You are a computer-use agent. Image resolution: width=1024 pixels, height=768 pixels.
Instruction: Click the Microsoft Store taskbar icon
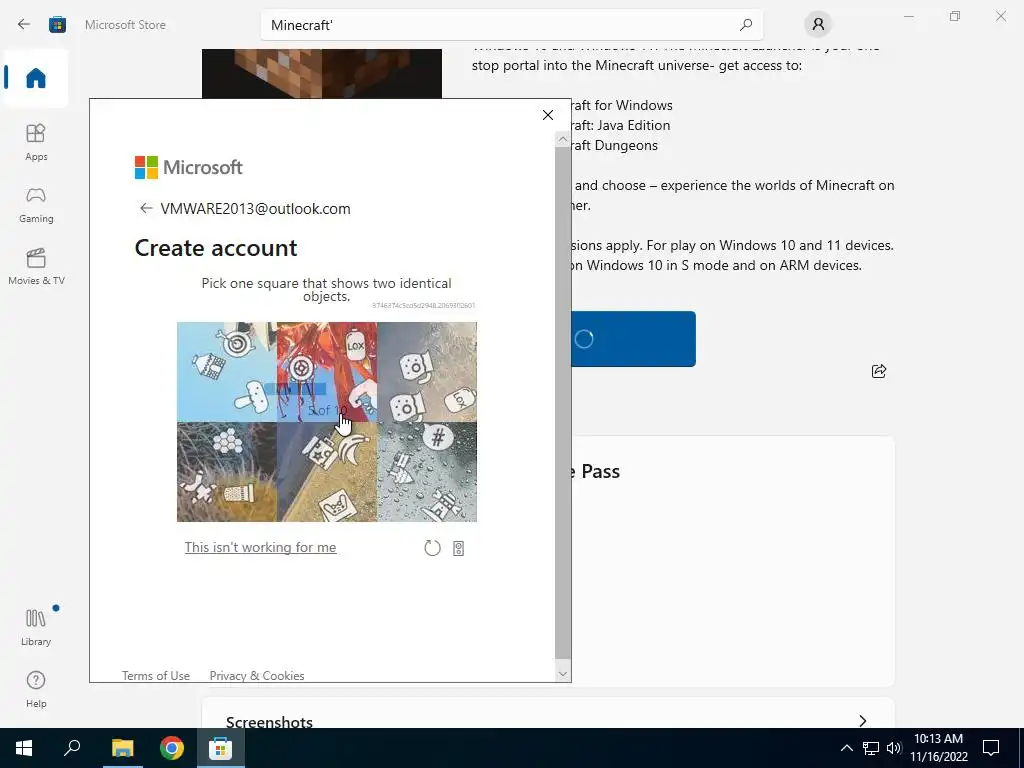[x=221, y=748]
